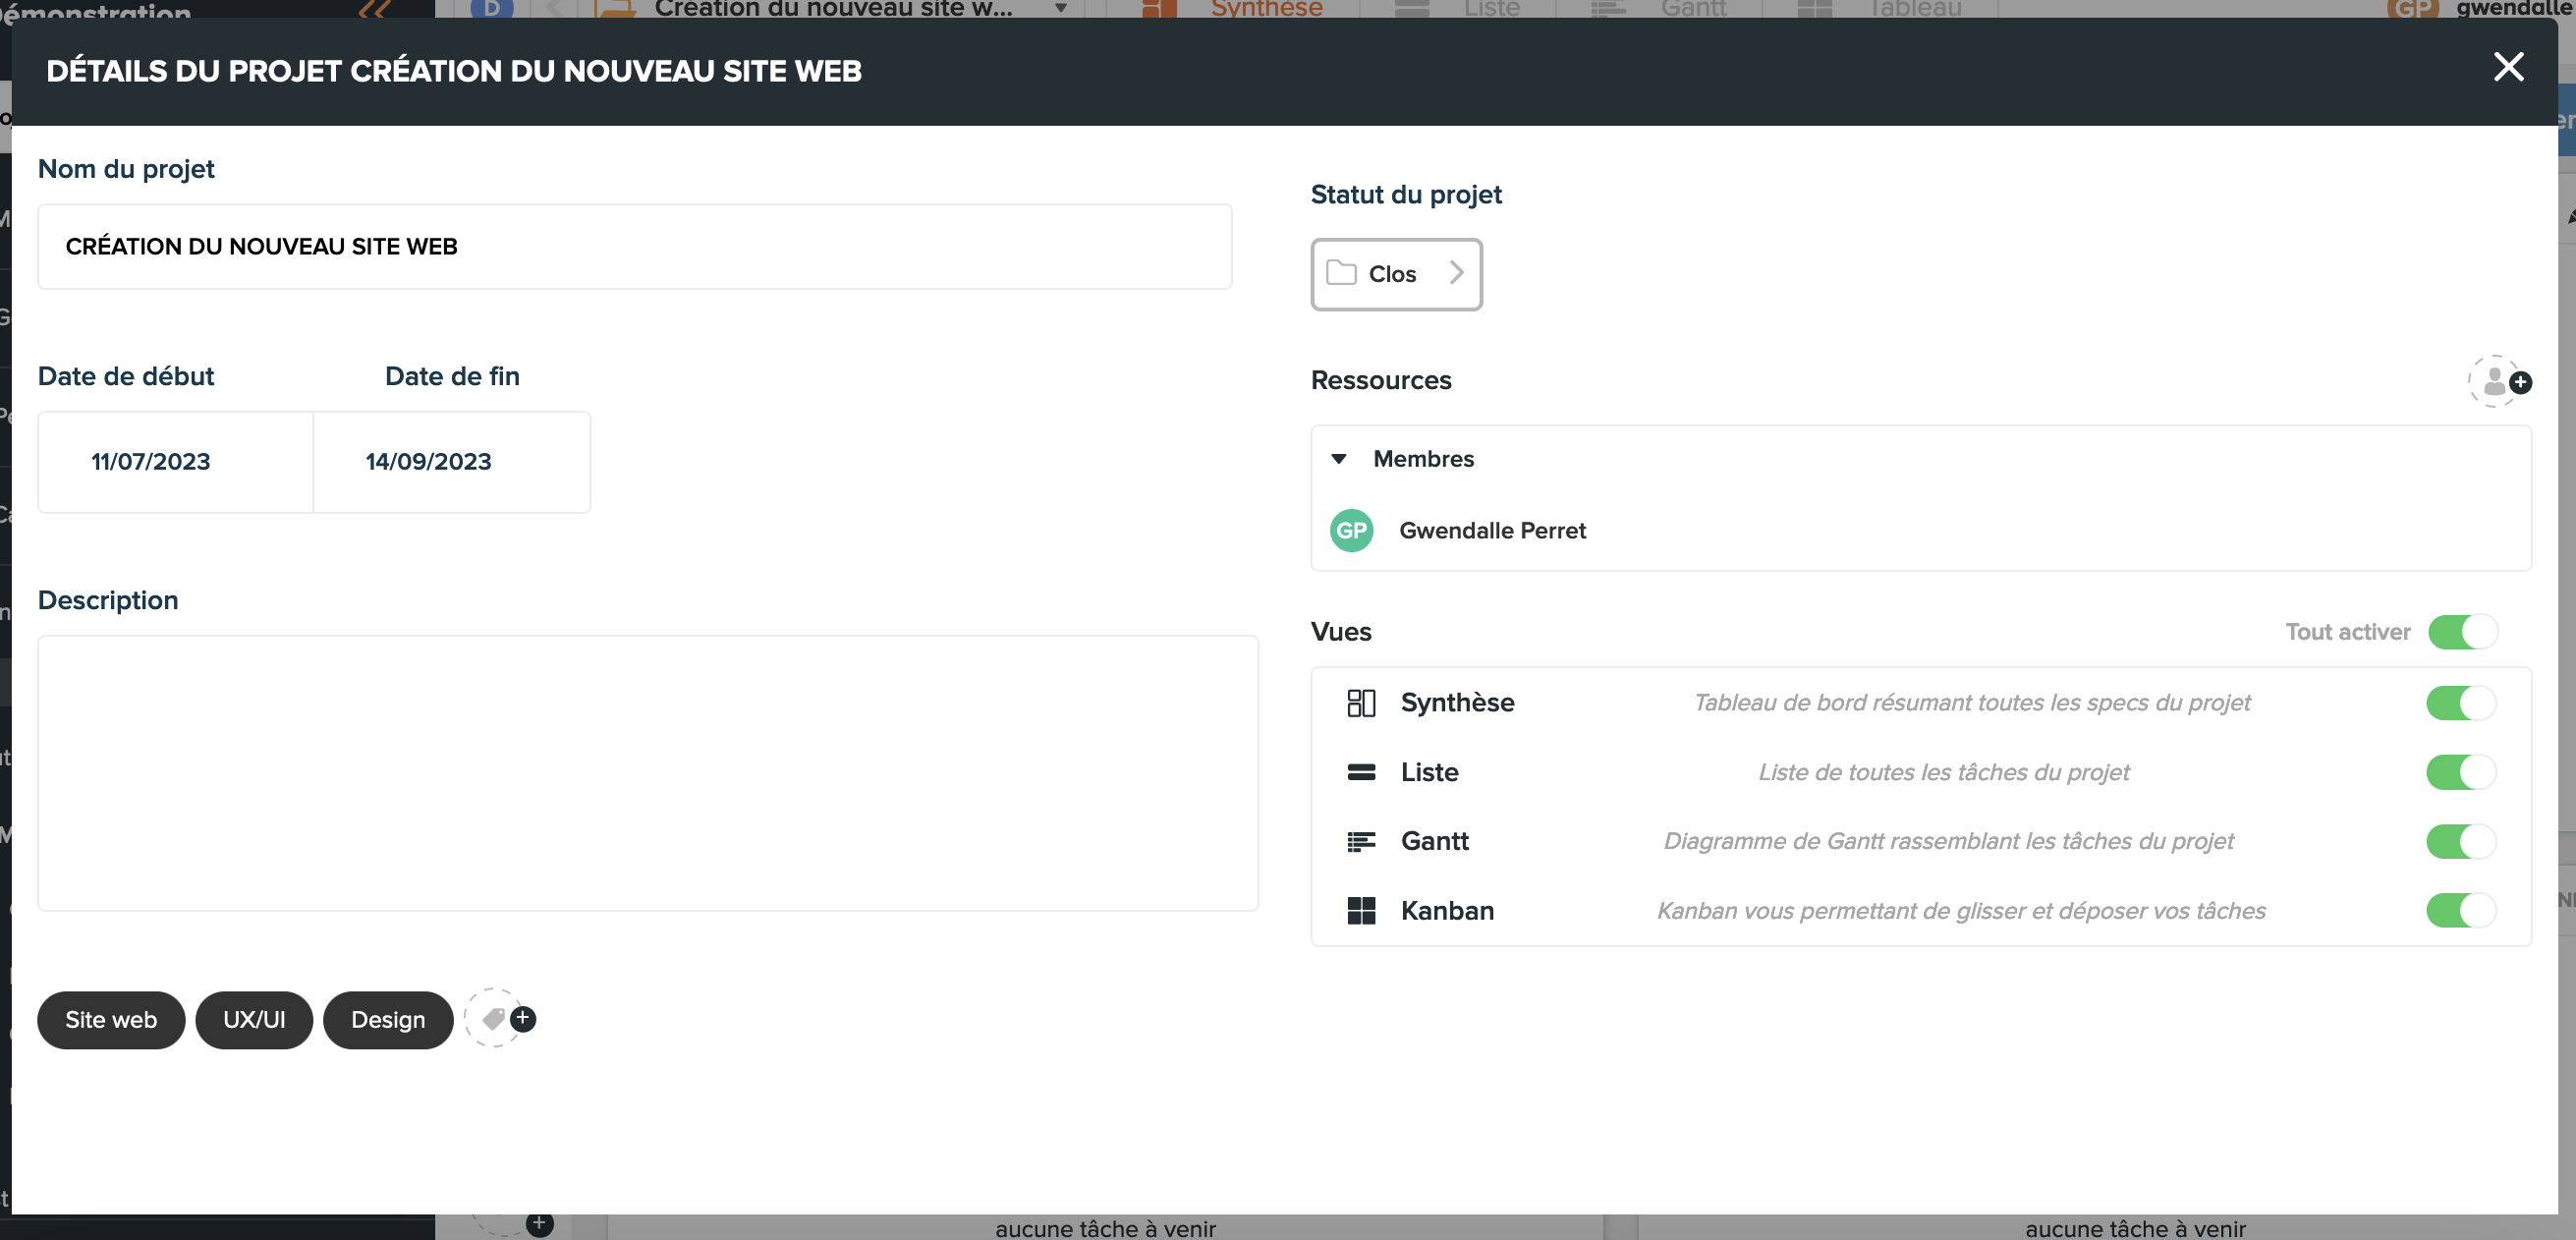Click the member name Gwendalle Perret
This screenshot has width=2576, height=1240.
coord(1492,531)
